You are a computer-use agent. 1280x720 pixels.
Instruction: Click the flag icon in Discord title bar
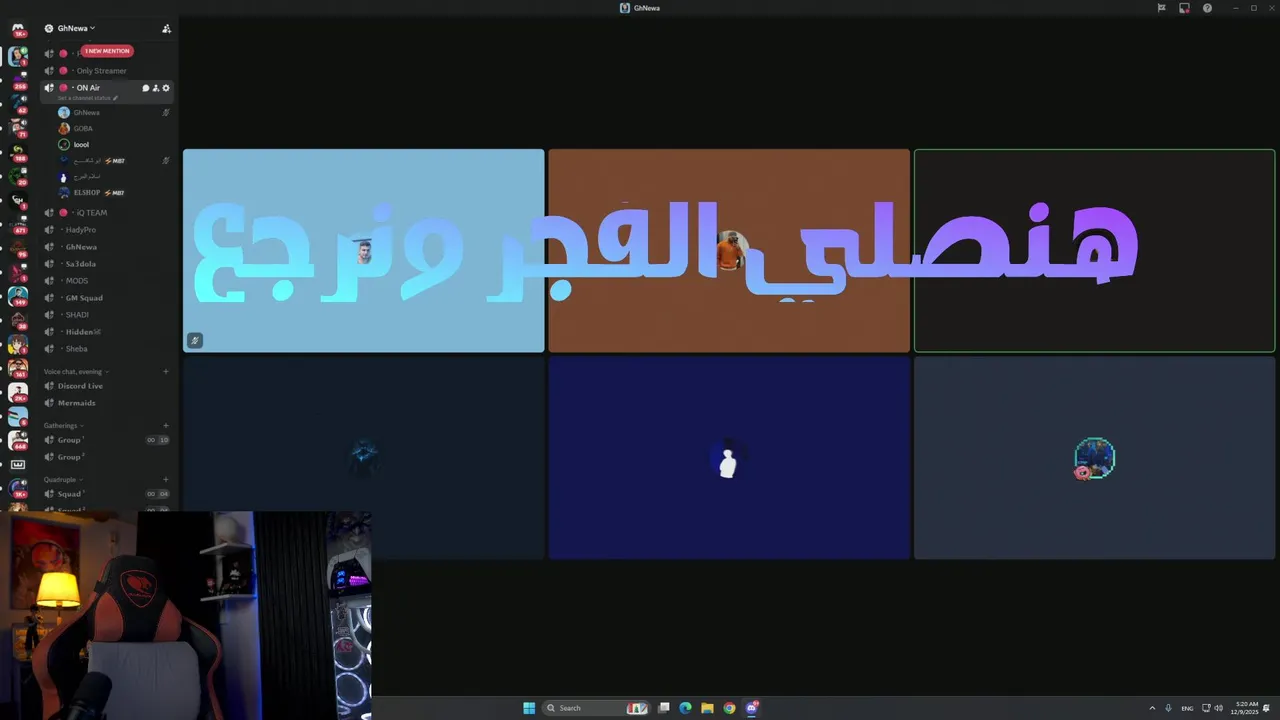[x=1161, y=8]
